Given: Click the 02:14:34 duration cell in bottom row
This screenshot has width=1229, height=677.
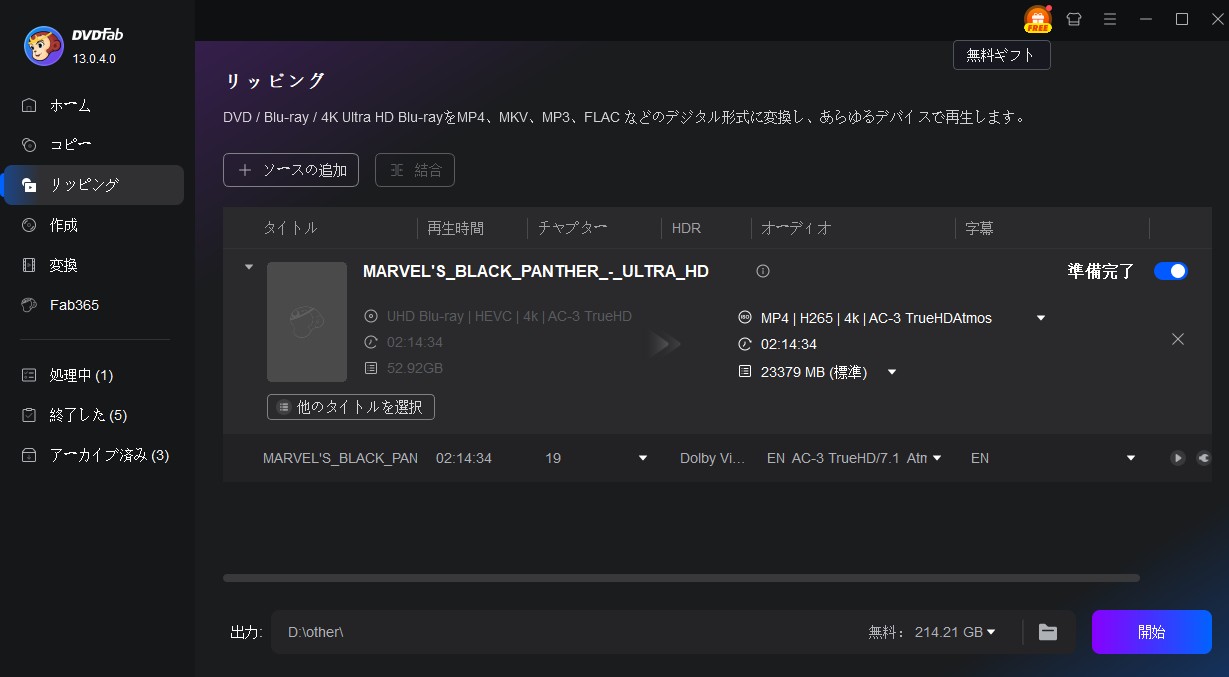Looking at the screenshot, I should pyautogui.click(x=464, y=458).
